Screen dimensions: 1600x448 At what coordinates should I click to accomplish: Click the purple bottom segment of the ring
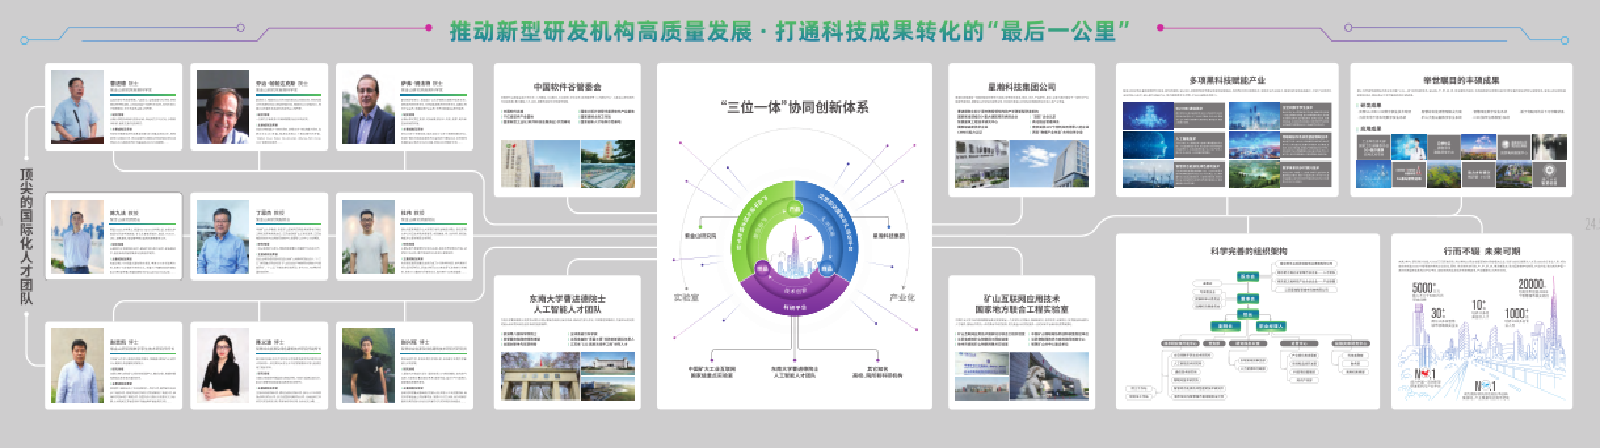(x=795, y=298)
